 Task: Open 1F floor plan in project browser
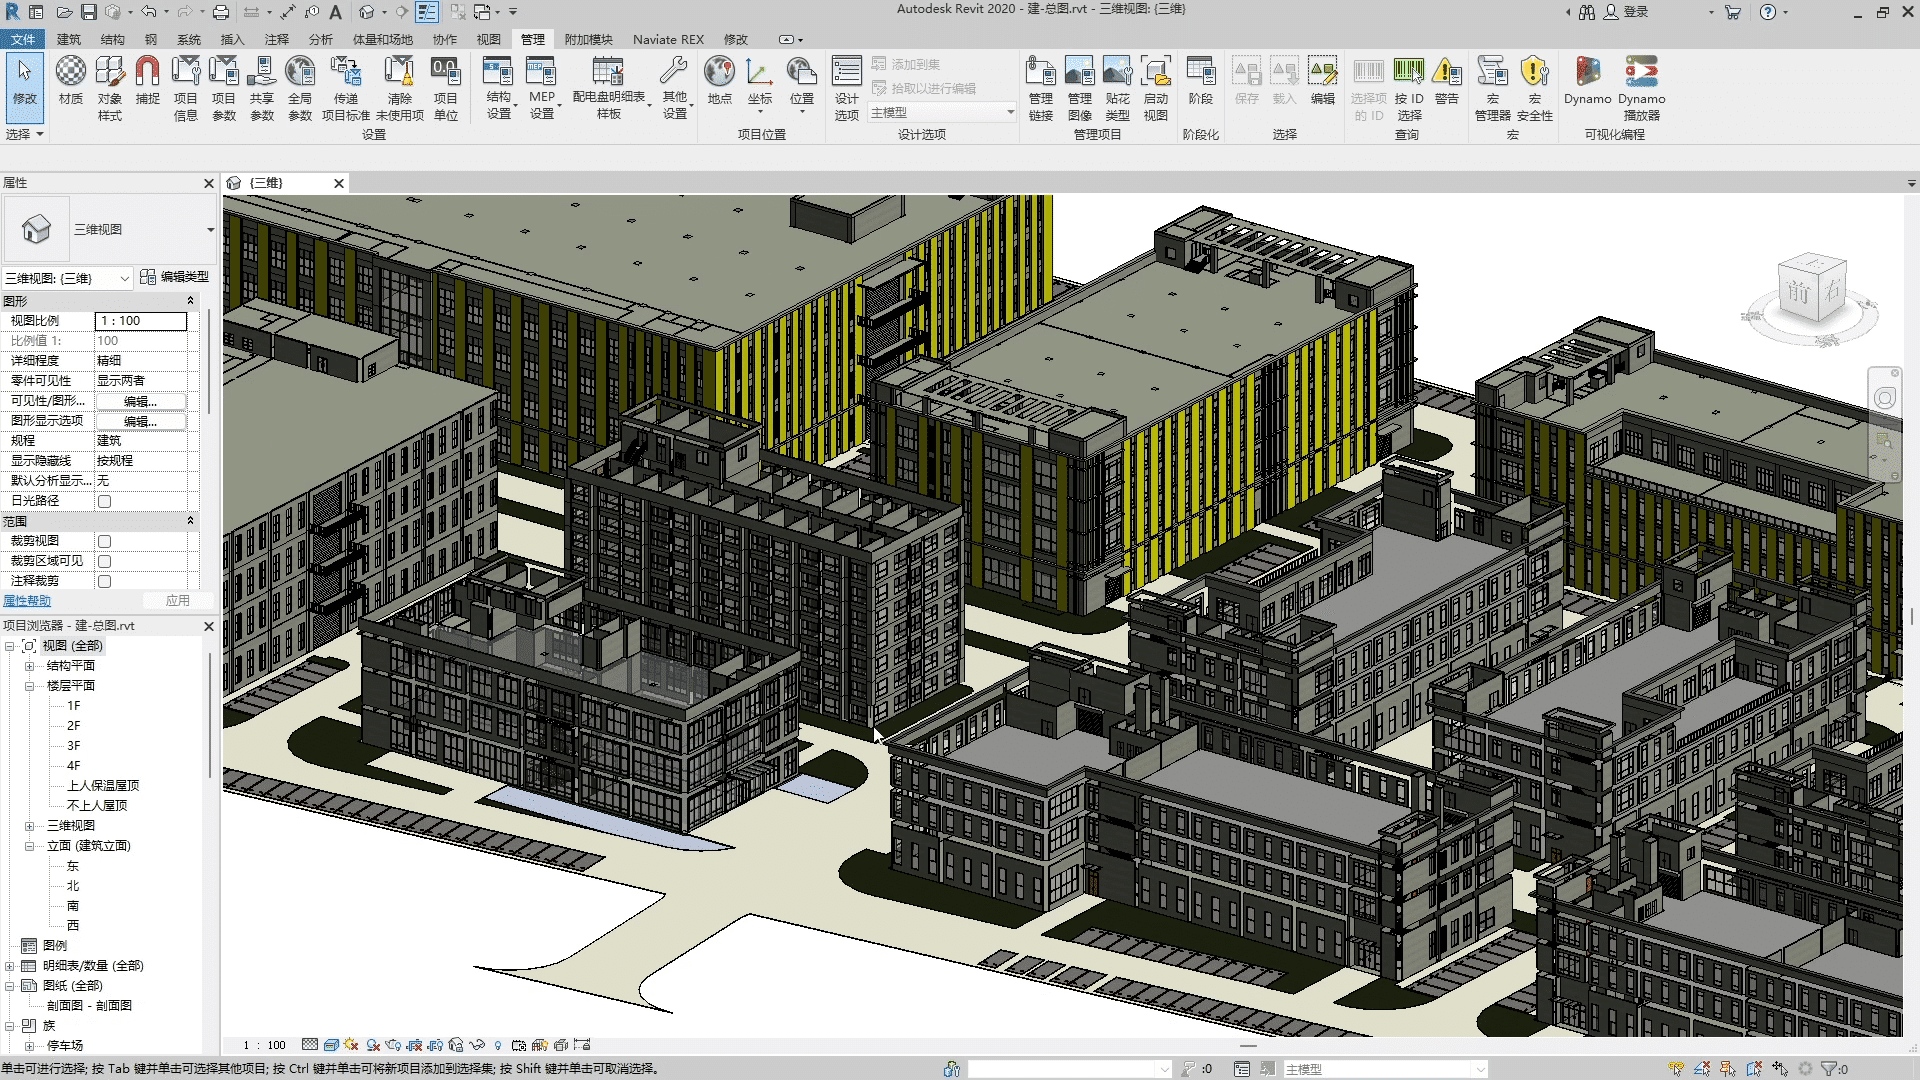[x=74, y=706]
